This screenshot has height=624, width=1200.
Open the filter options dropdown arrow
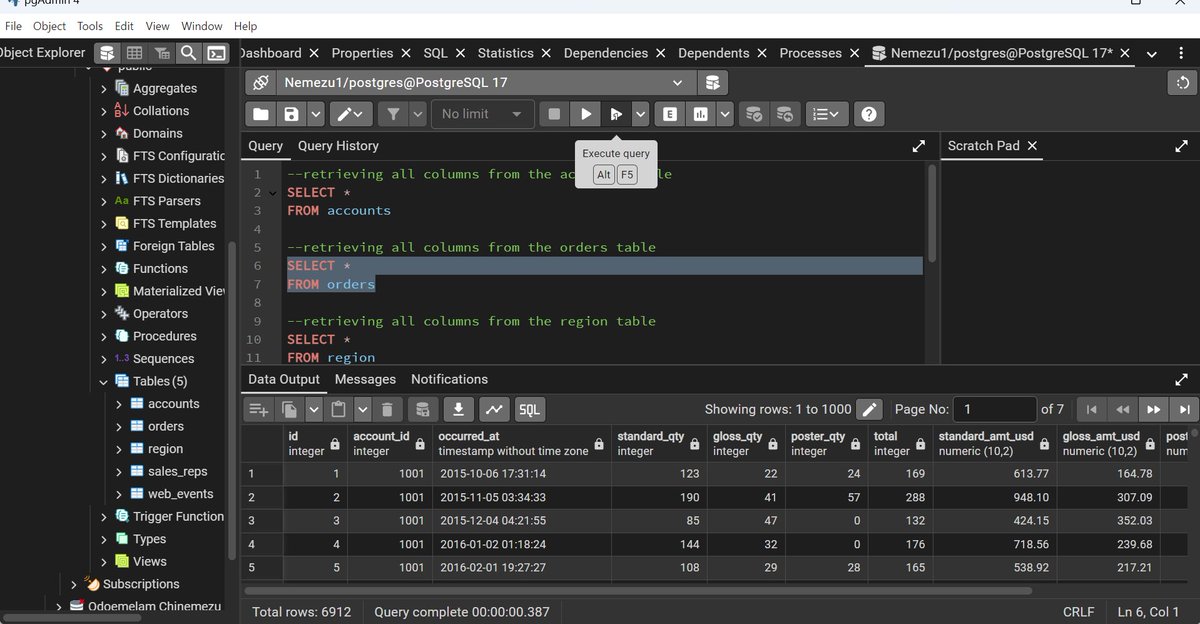point(417,114)
